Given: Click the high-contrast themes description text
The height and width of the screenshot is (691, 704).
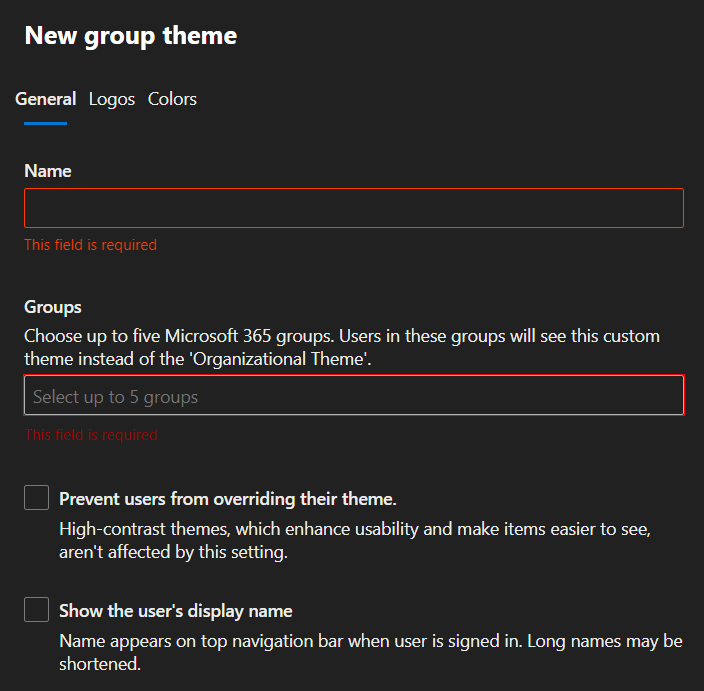Looking at the screenshot, I should 355,528.
